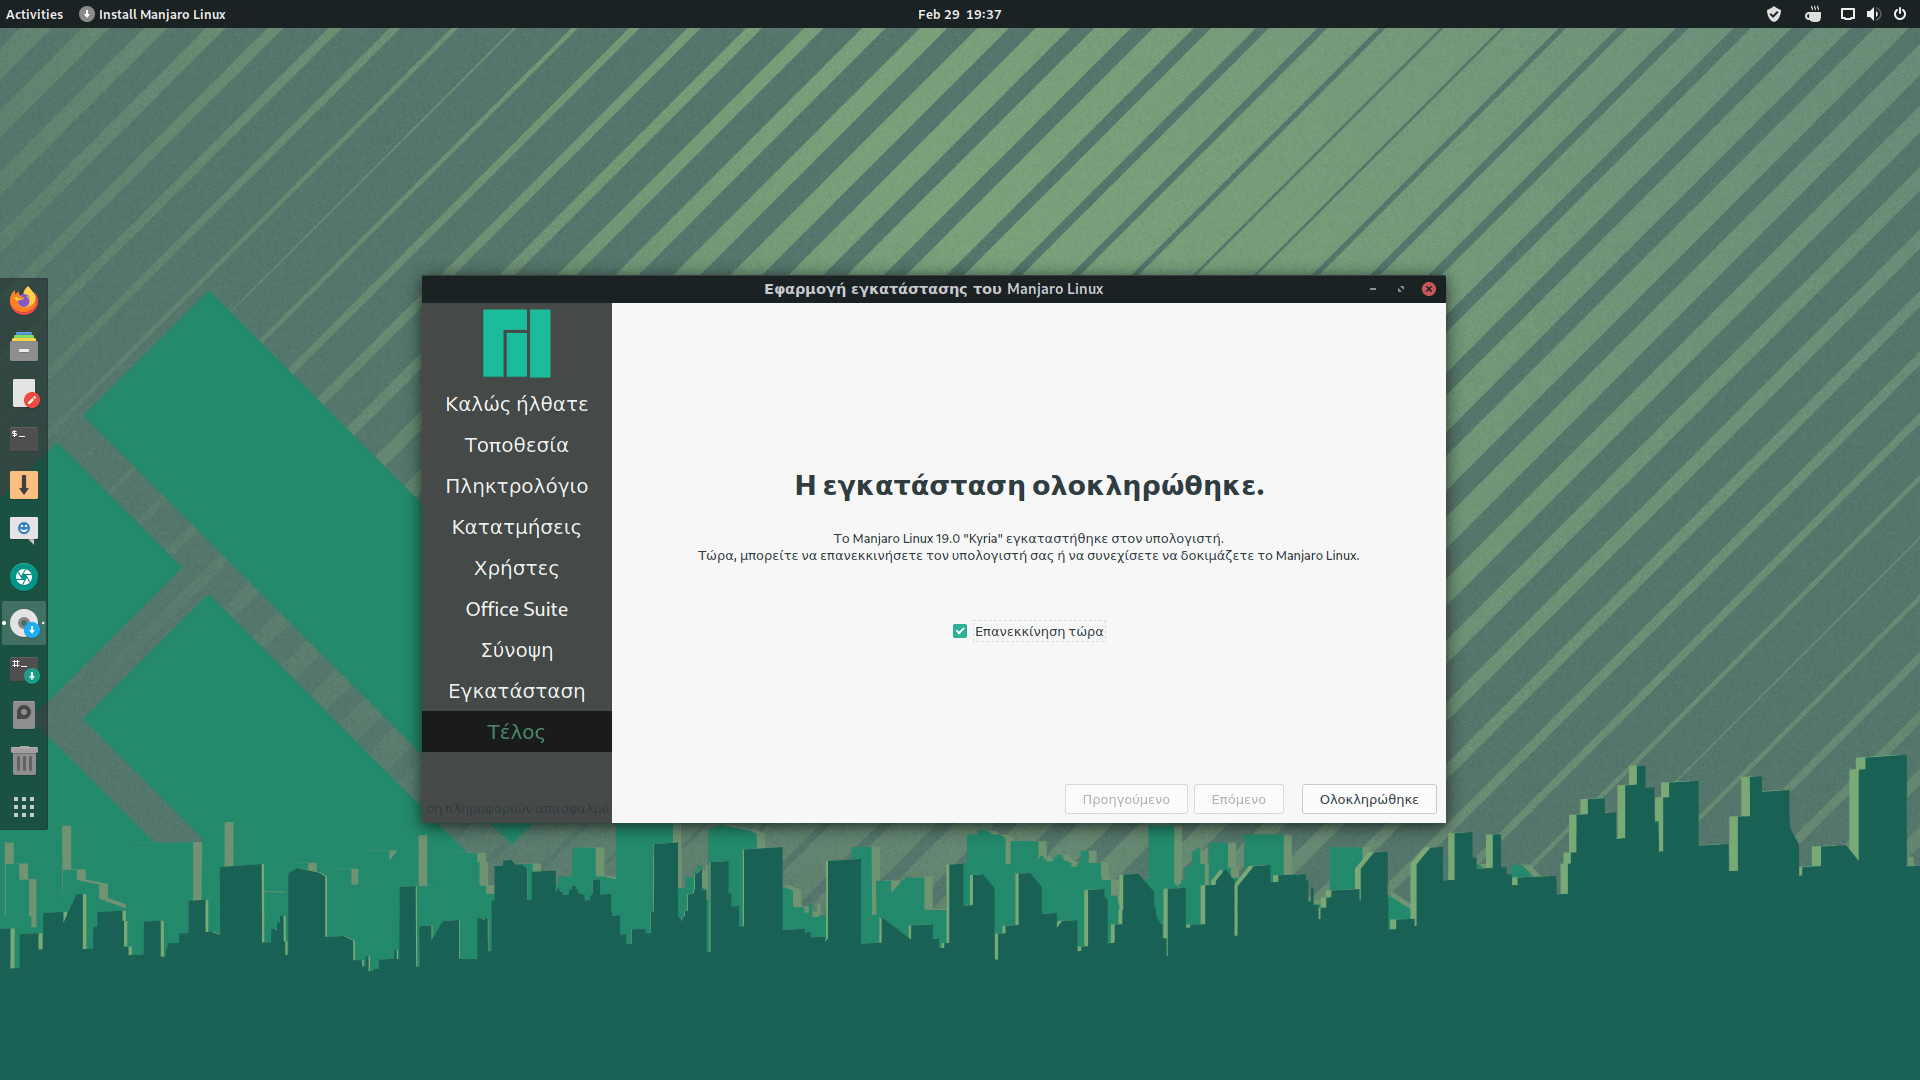Click the Προηγούμενο button
This screenshot has width=1920, height=1080.
(1125, 799)
